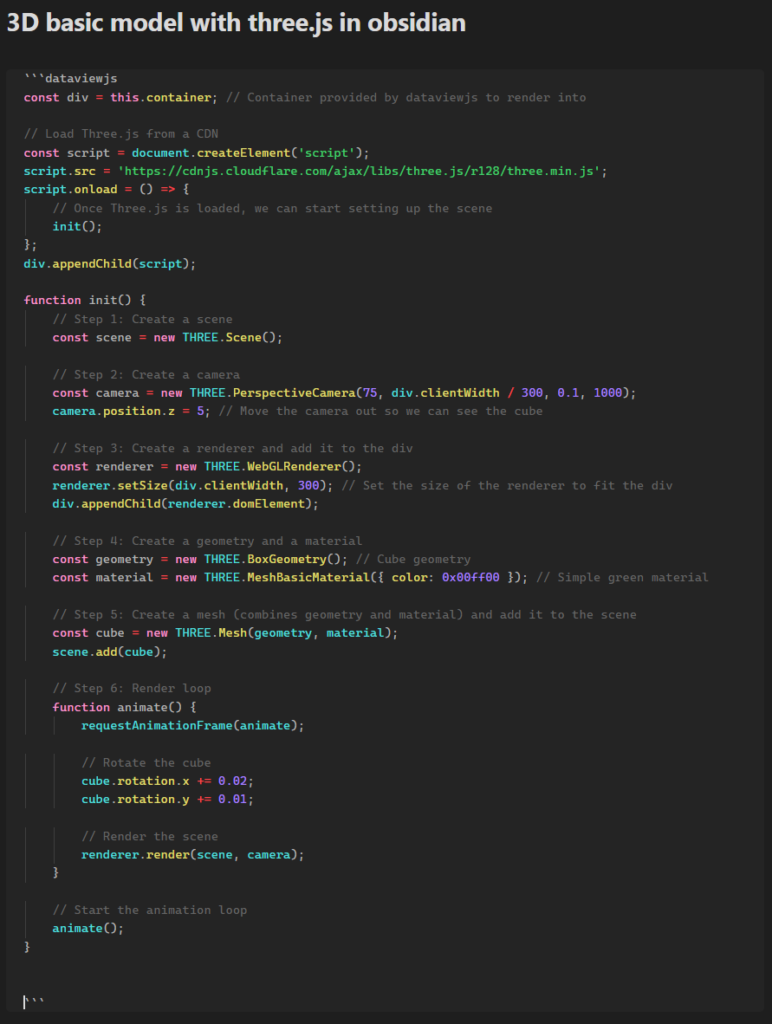The width and height of the screenshot is (772, 1024).
Task: Click the comment '// Simple green material'
Action: pos(622,578)
